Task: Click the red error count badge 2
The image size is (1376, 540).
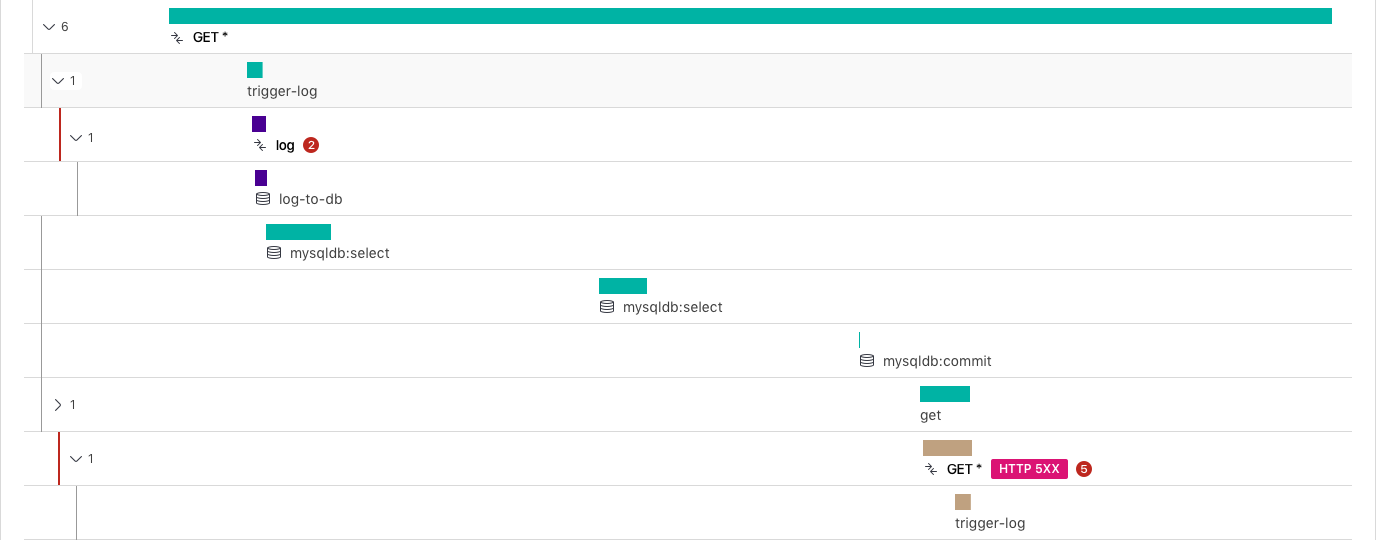Action: coord(311,145)
